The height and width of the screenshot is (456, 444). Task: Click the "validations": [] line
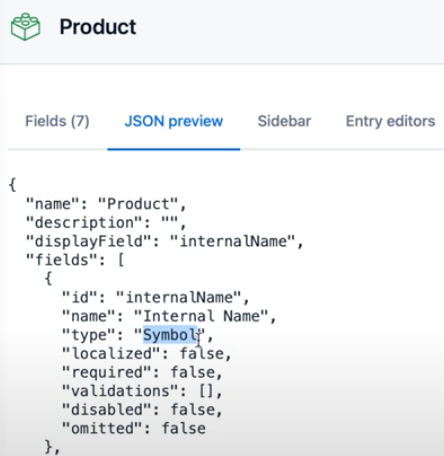pyautogui.click(x=142, y=391)
